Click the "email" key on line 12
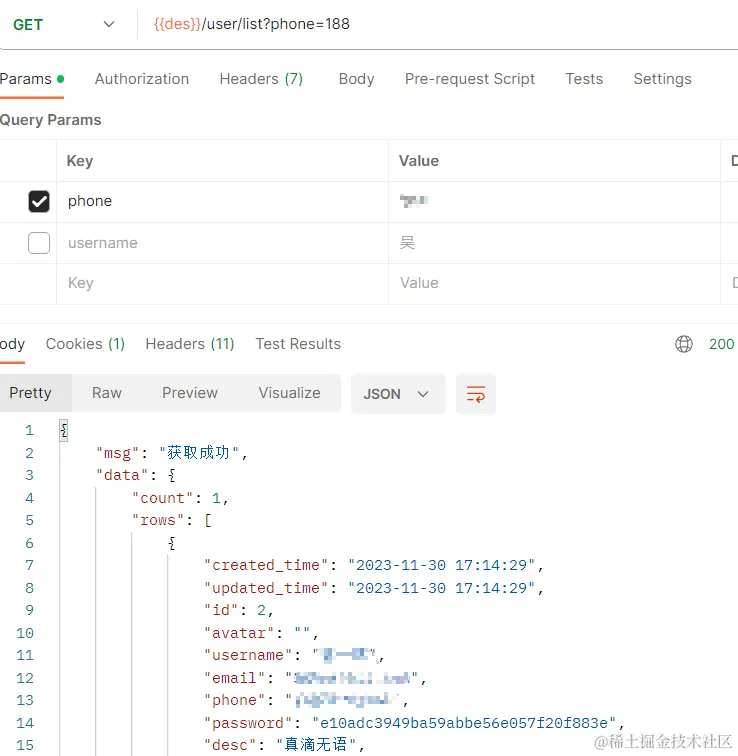The height and width of the screenshot is (756, 738). [x=234, y=678]
